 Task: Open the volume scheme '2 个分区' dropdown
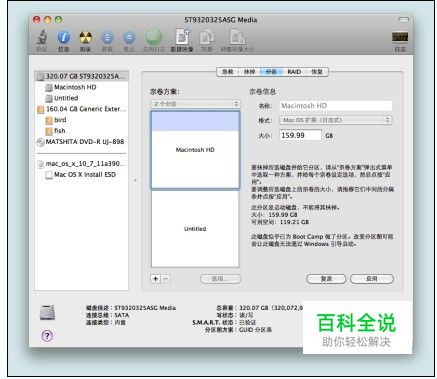tap(195, 104)
